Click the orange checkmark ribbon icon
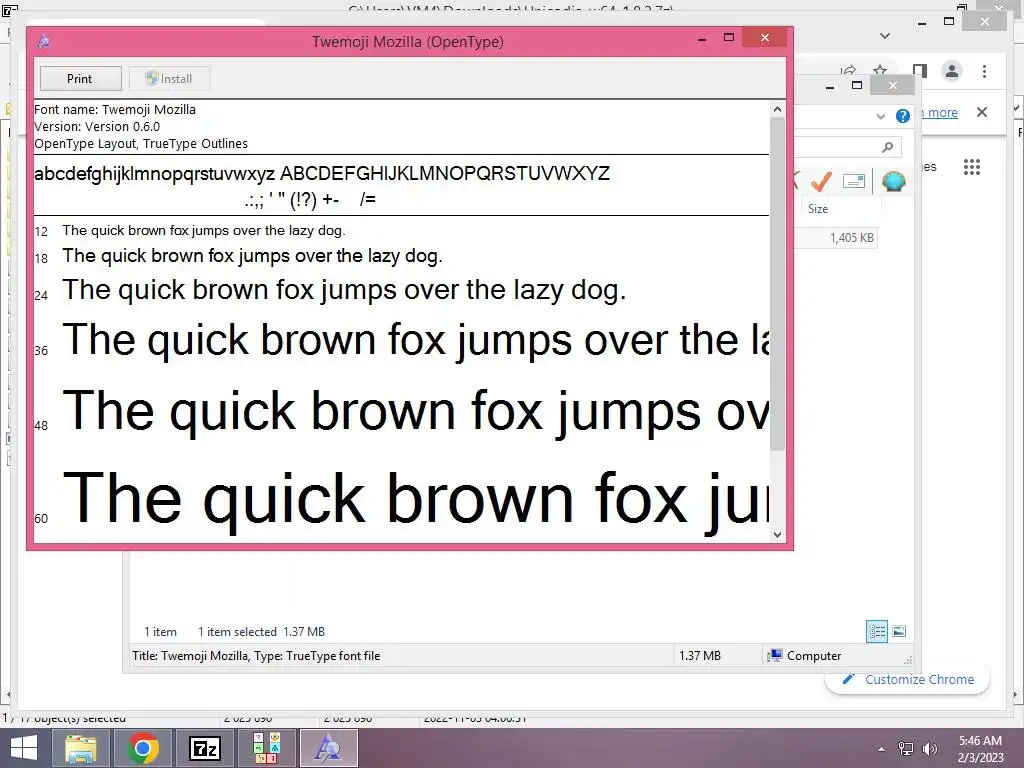Screen dimensions: 1024x768 pos(822,181)
